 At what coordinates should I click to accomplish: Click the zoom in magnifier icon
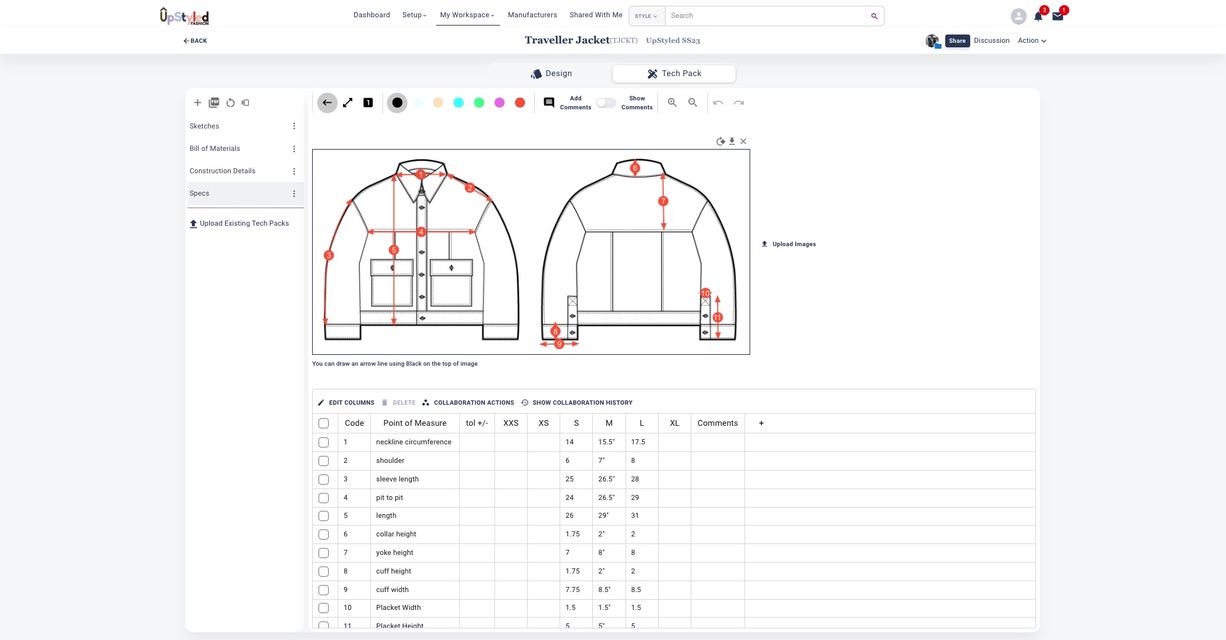(x=672, y=103)
